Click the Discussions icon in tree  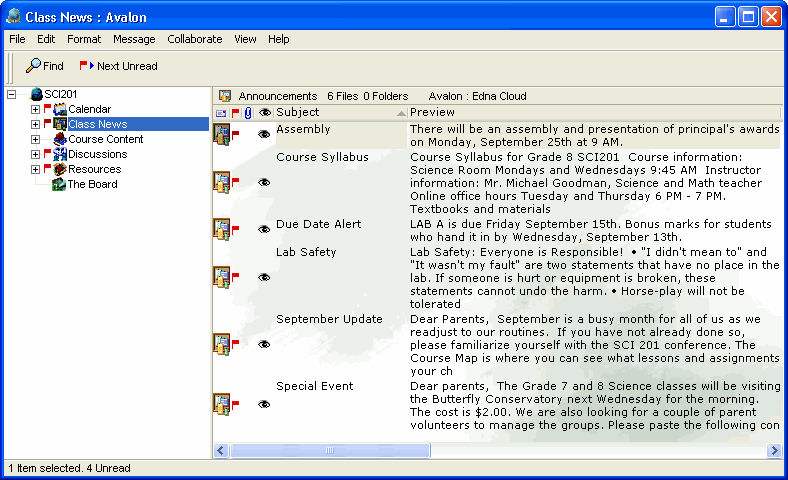(60, 154)
